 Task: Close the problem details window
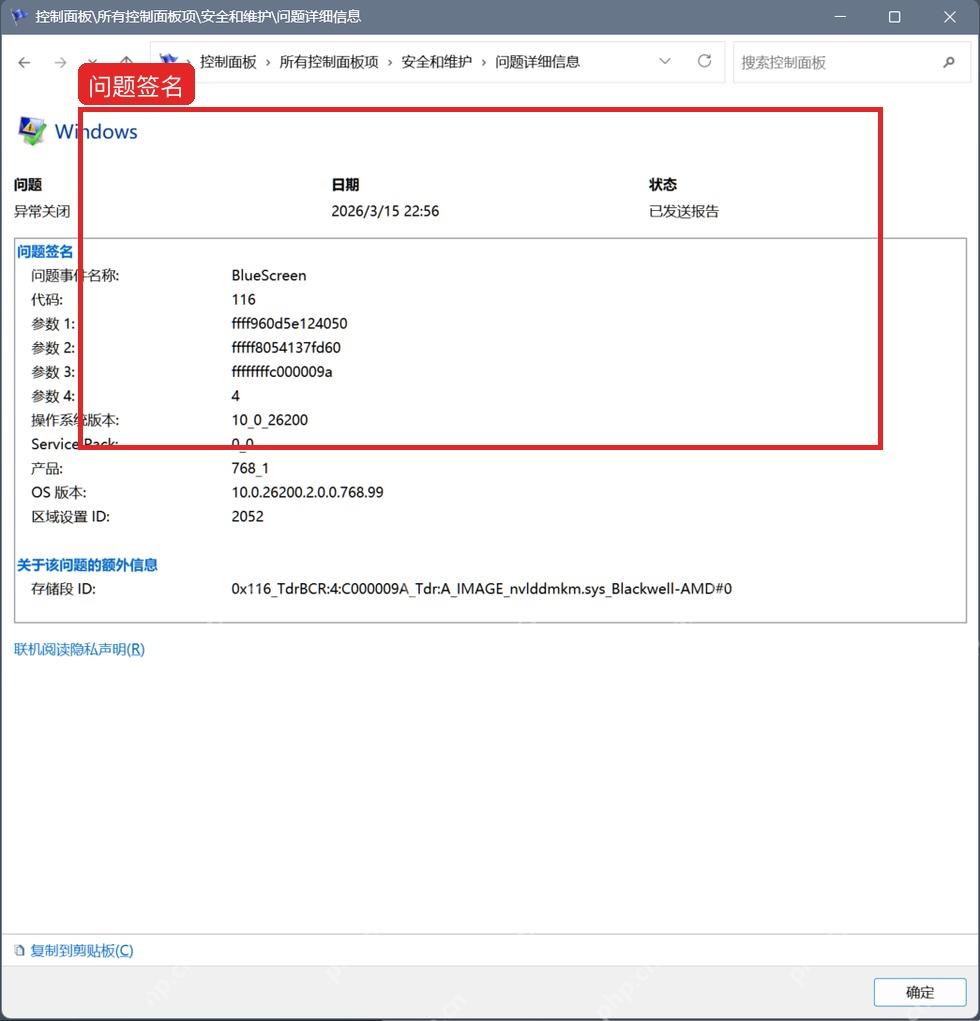[x=950, y=17]
